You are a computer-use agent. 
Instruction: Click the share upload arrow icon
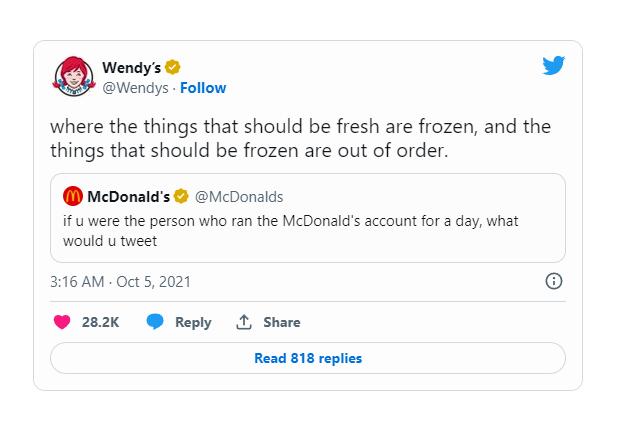(243, 322)
